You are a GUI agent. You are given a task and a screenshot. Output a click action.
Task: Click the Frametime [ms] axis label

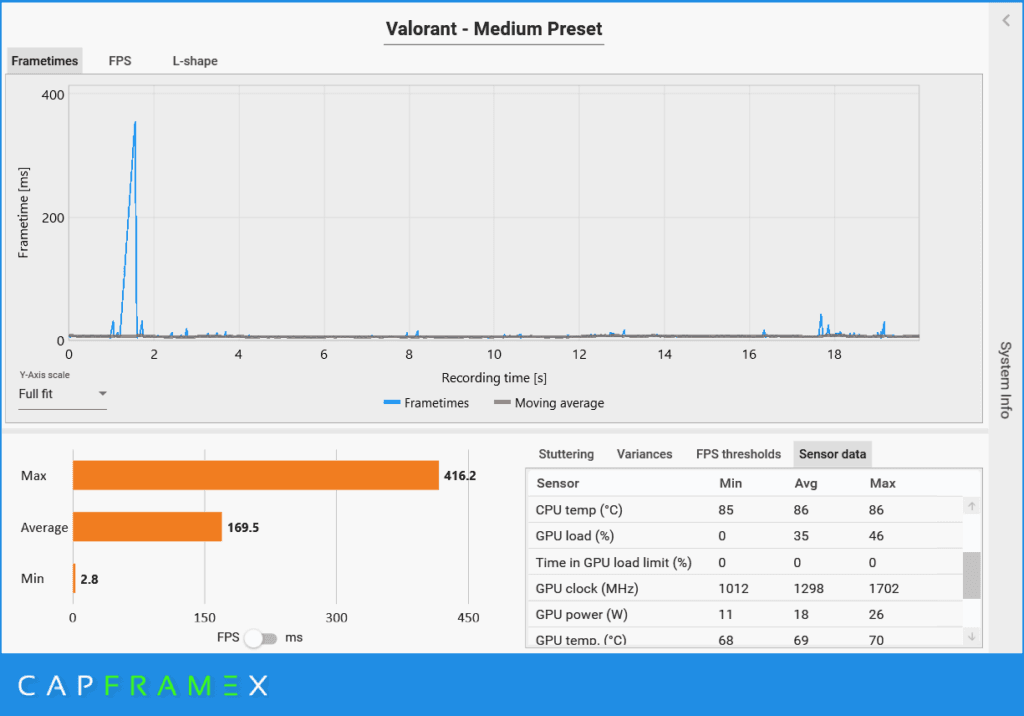tap(24, 213)
